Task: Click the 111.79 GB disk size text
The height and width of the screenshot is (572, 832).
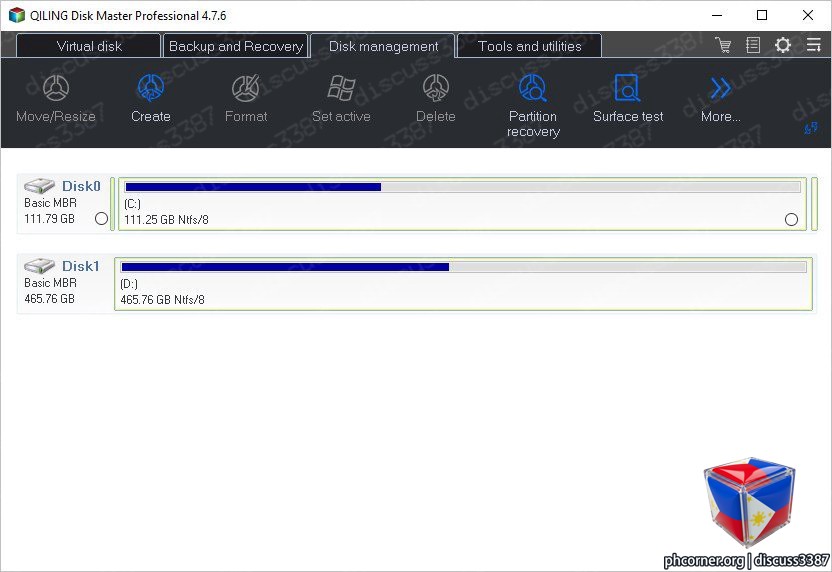Action: [49, 219]
